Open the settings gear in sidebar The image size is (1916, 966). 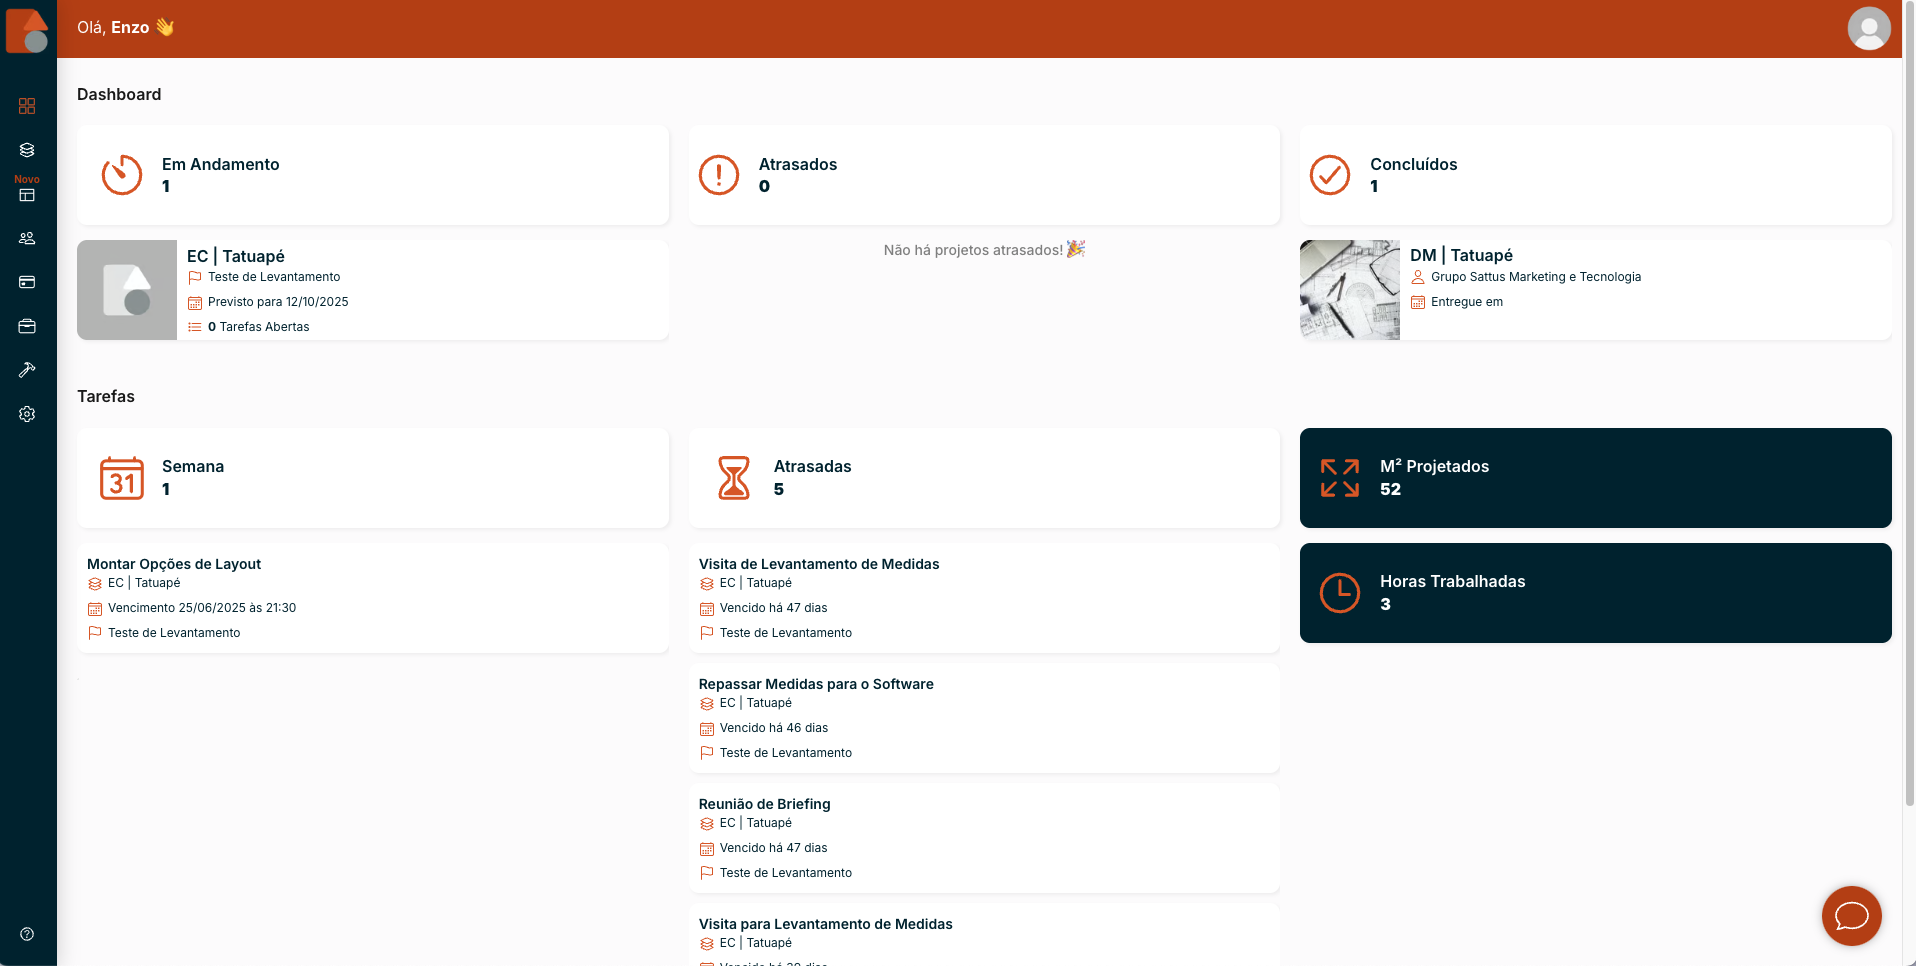tap(27, 414)
